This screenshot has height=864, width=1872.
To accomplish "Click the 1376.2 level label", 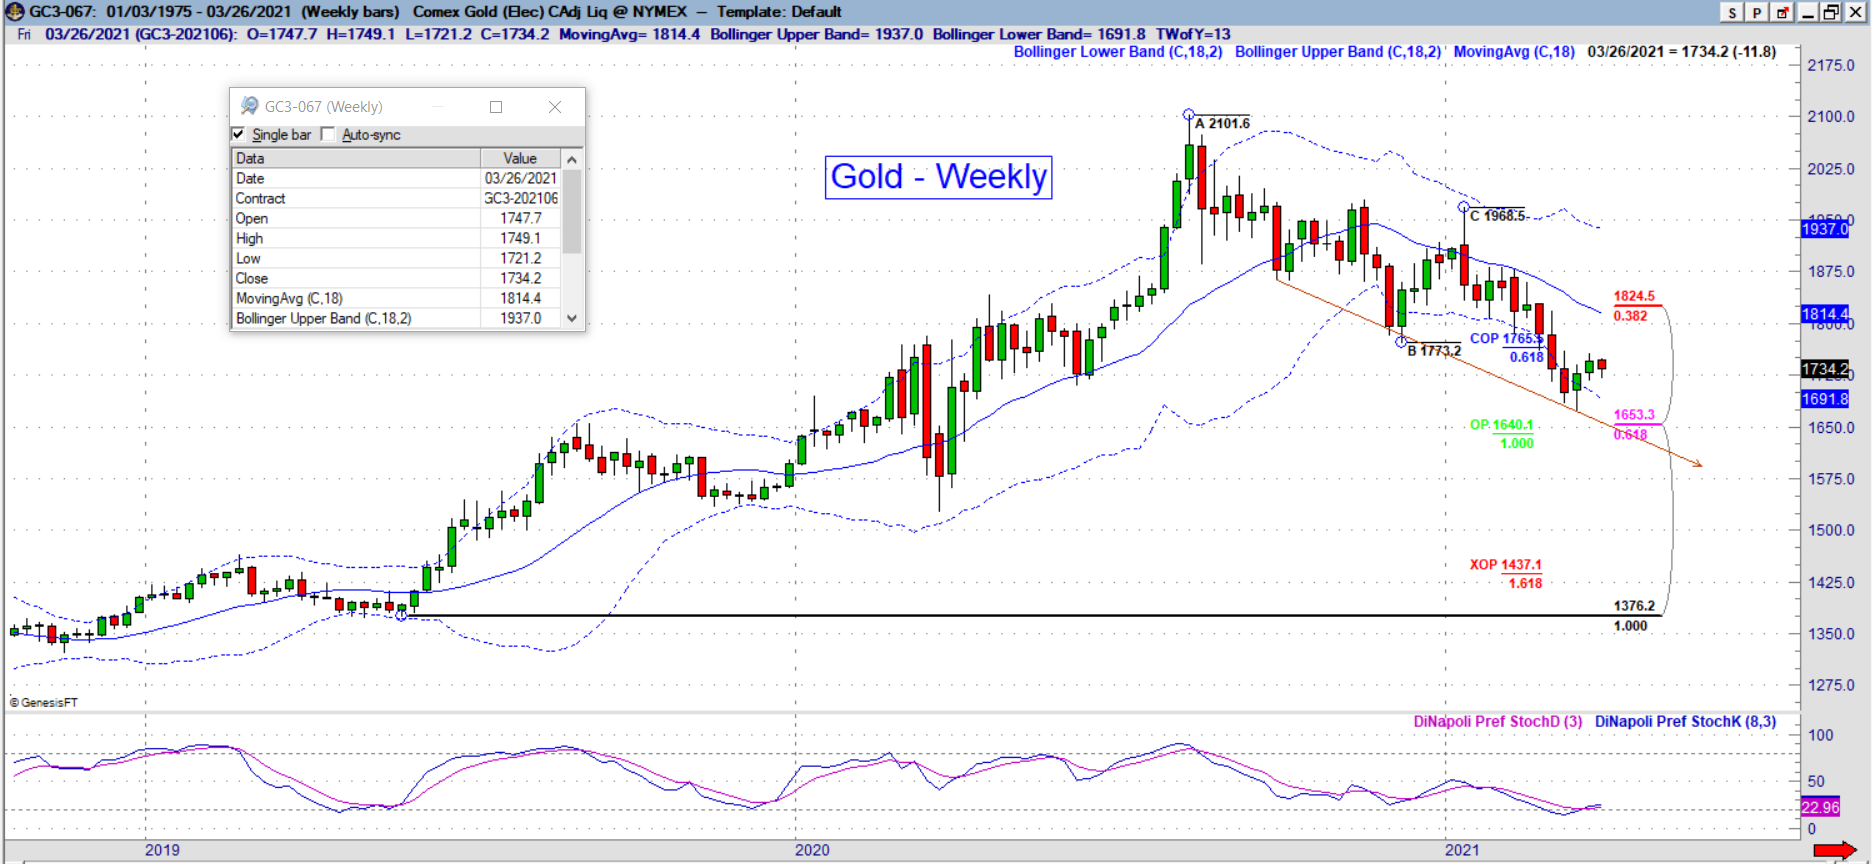I will pos(1634,605).
